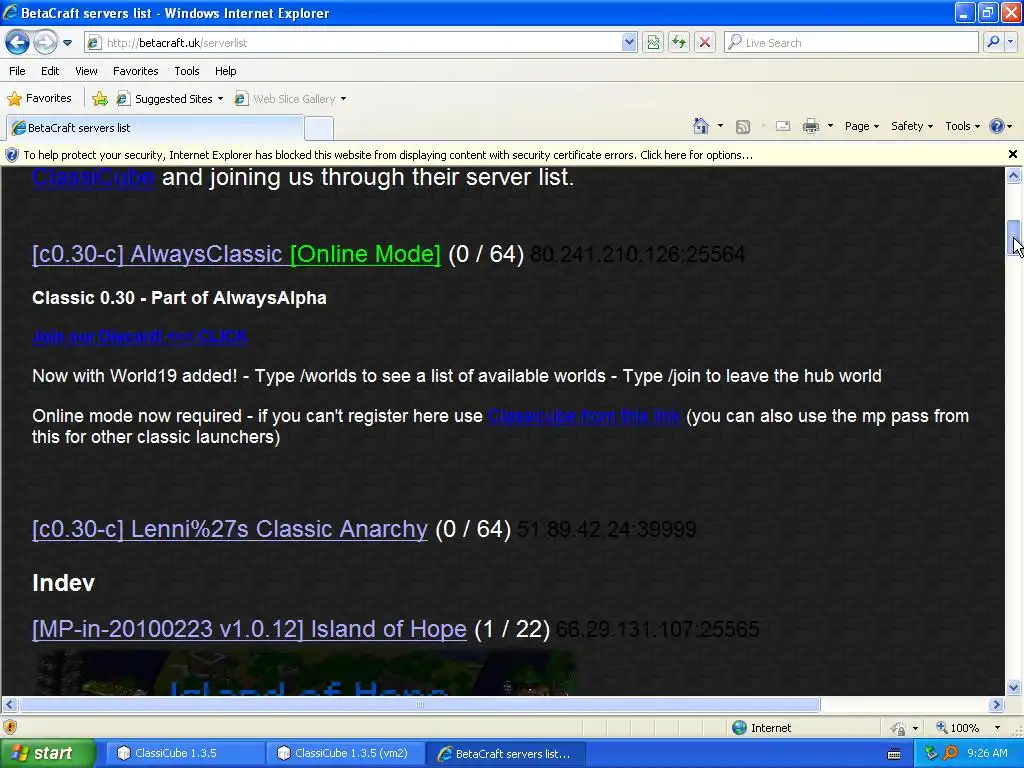This screenshot has height=768, width=1024.
Task: Click the Back navigation arrow
Action: (x=17, y=43)
